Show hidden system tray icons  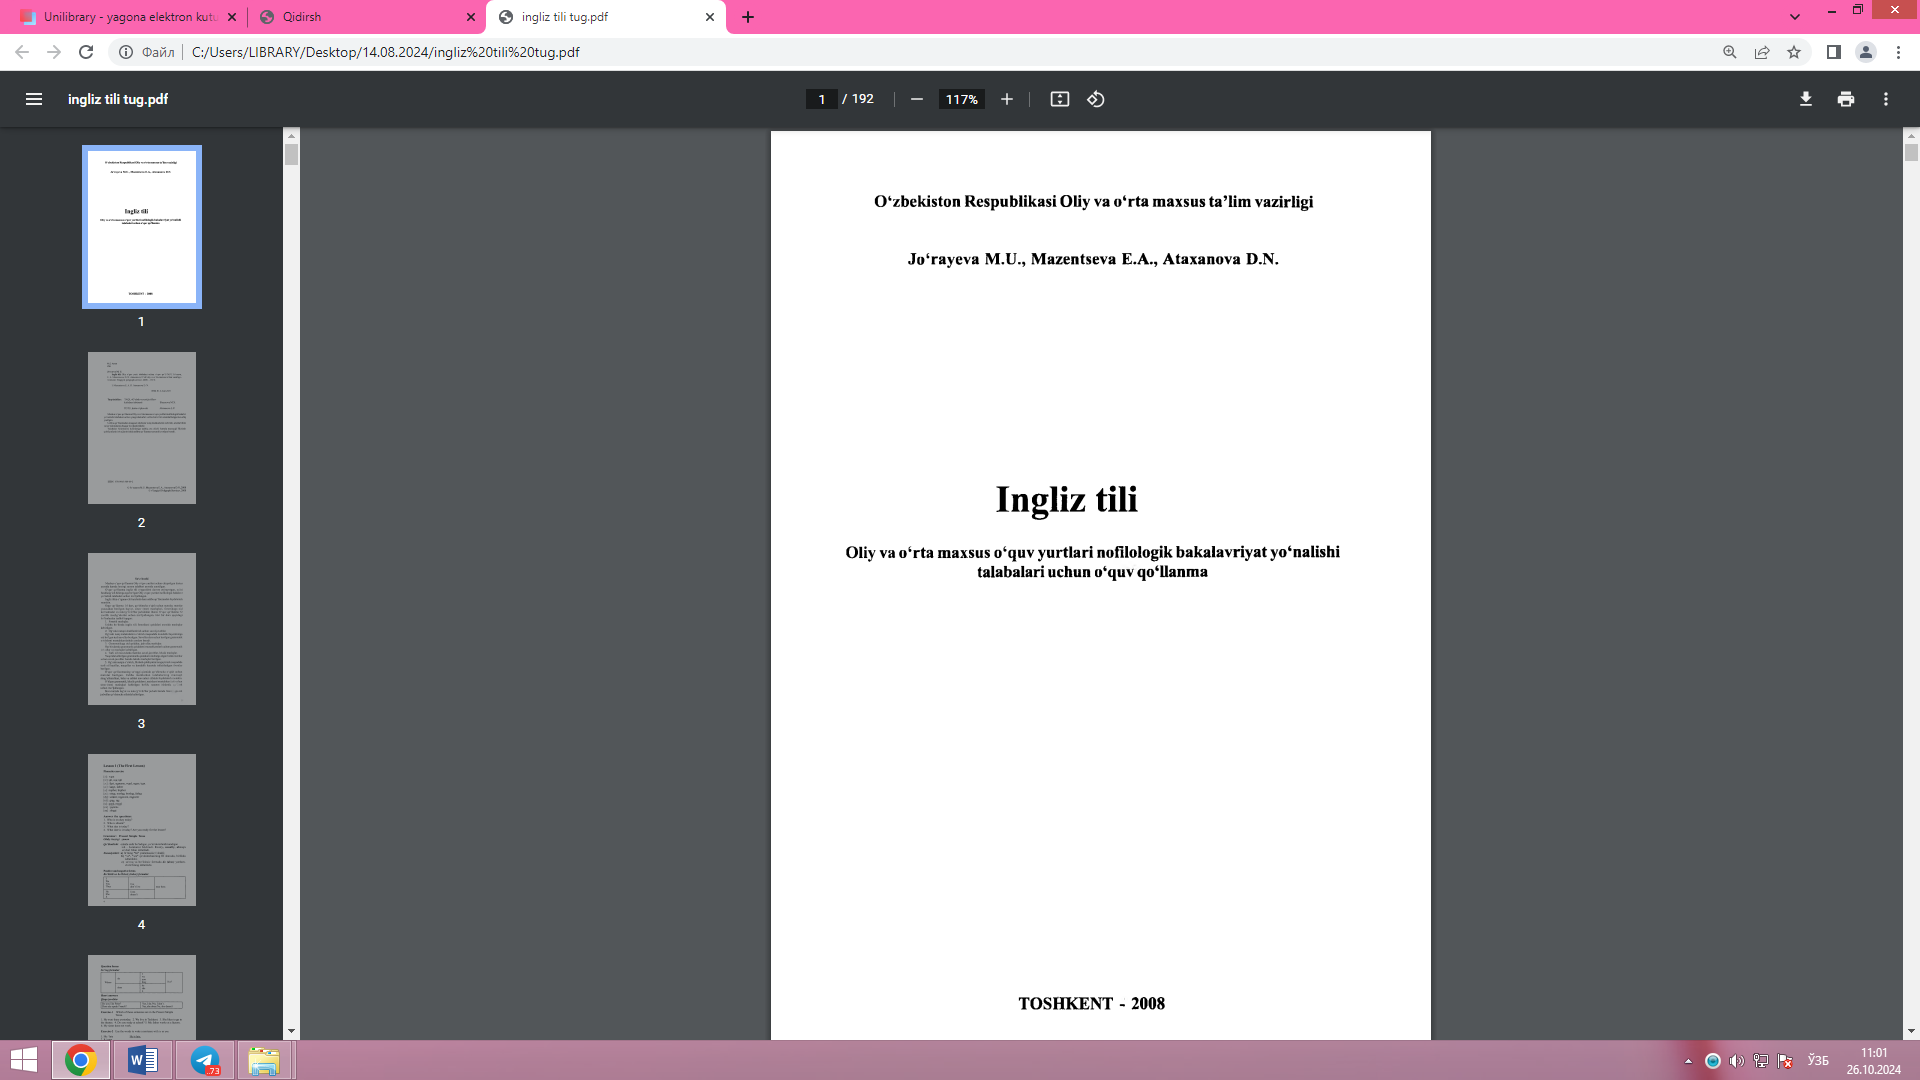[x=1688, y=1061]
